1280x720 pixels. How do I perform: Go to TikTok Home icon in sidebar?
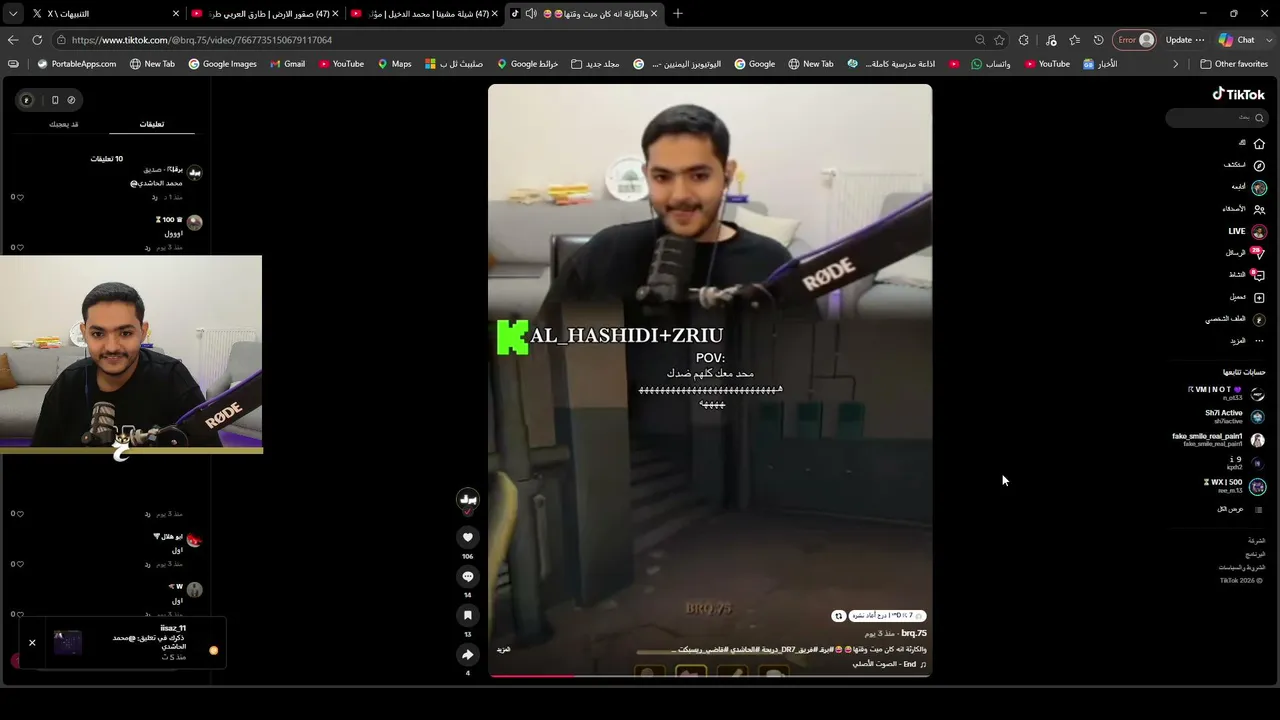(x=1259, y=144)
